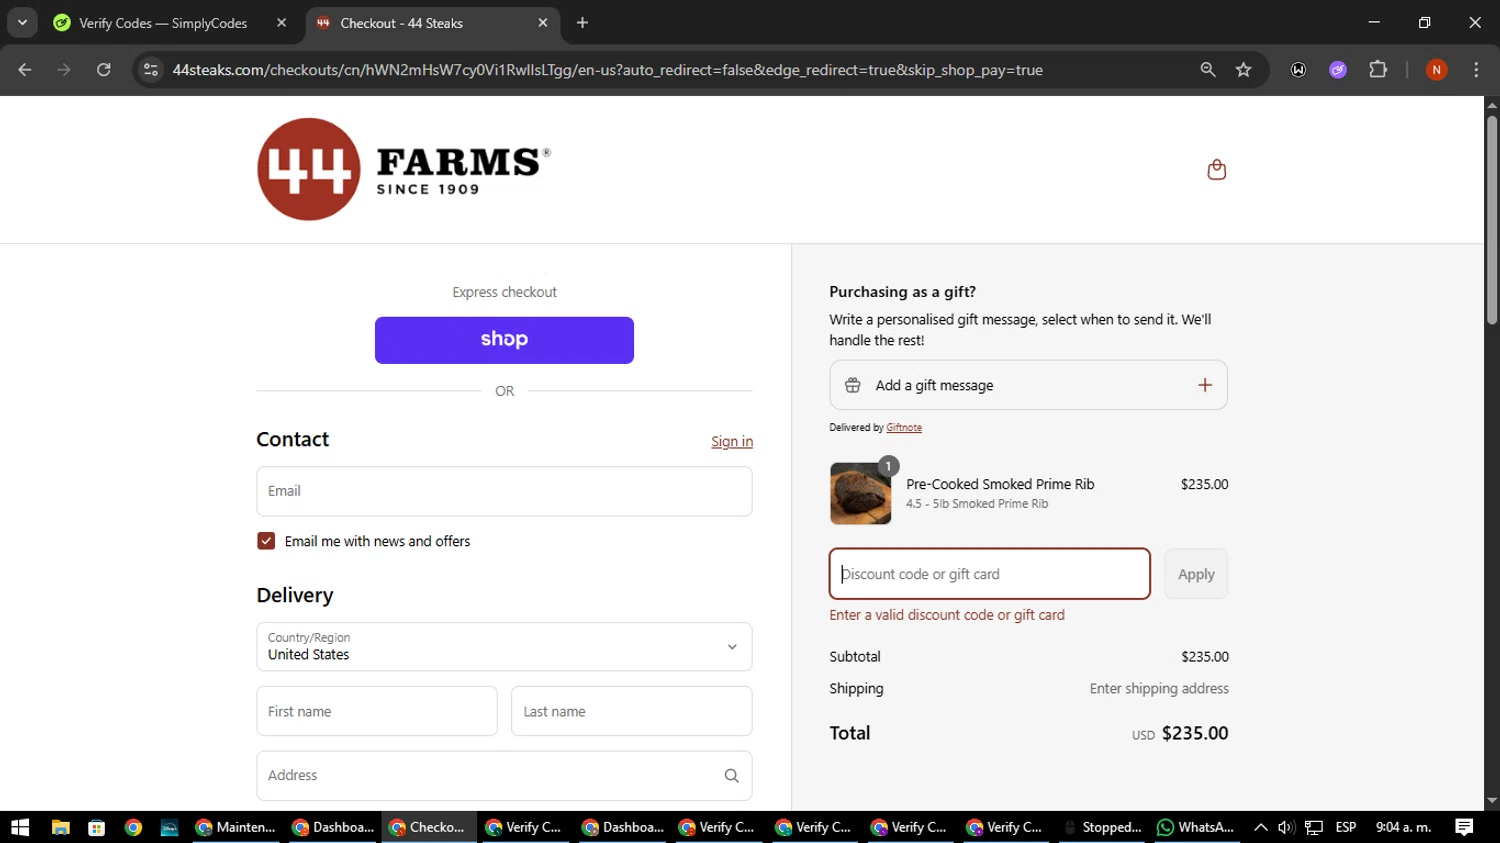The image size is (1500, 843).
Task: Open WhatsApp from the taskbar
Action: [x=1196, y=827]
